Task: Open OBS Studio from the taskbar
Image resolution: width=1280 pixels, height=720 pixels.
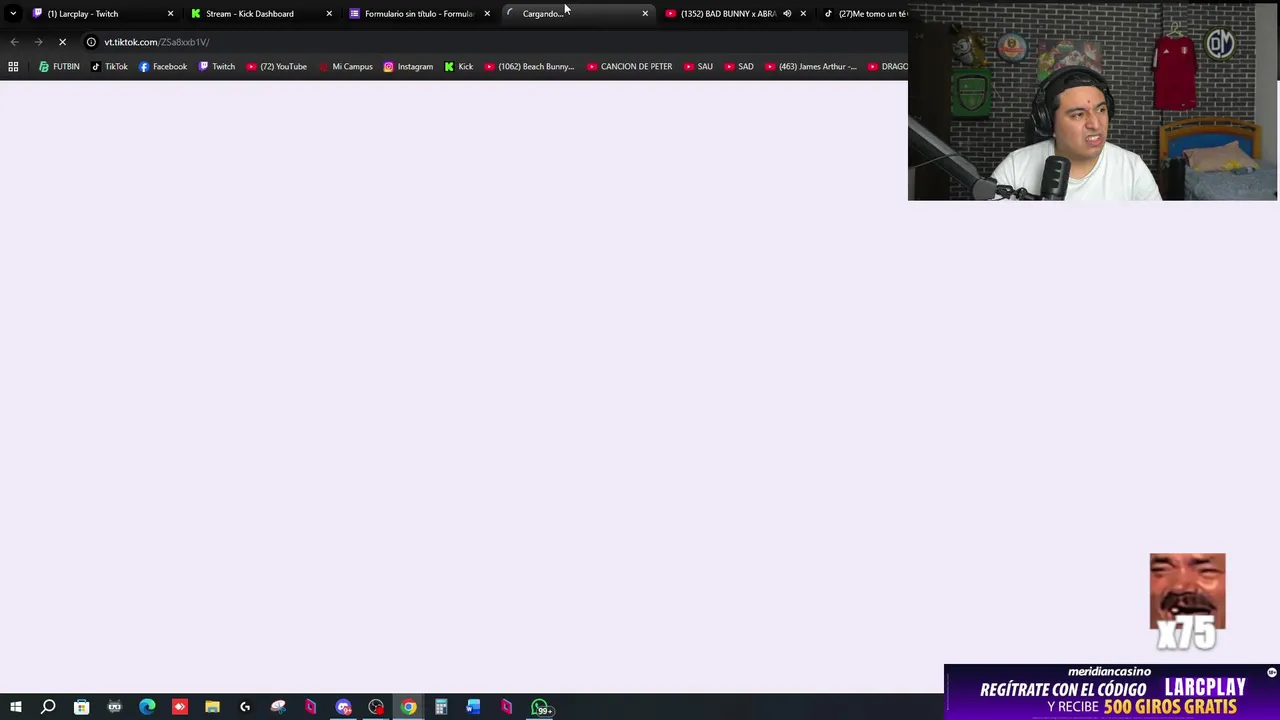Action: (x=376, y=707)
